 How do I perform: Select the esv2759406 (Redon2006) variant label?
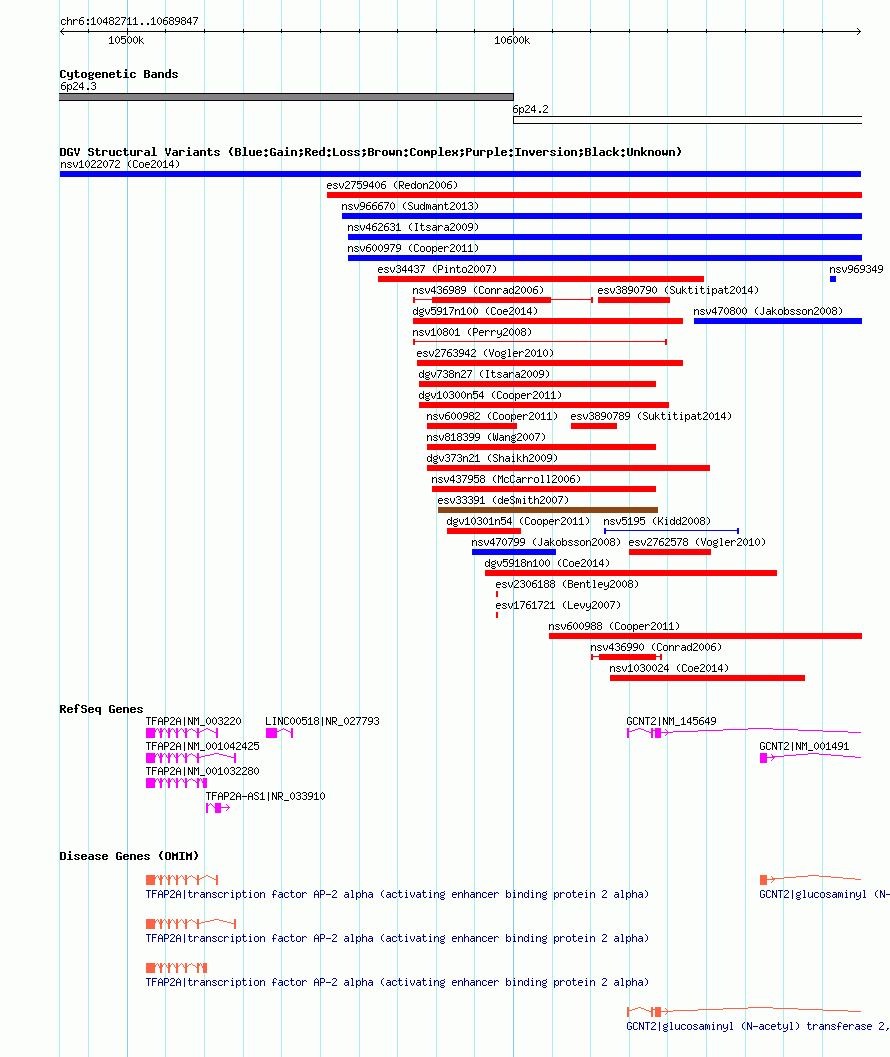392,185
